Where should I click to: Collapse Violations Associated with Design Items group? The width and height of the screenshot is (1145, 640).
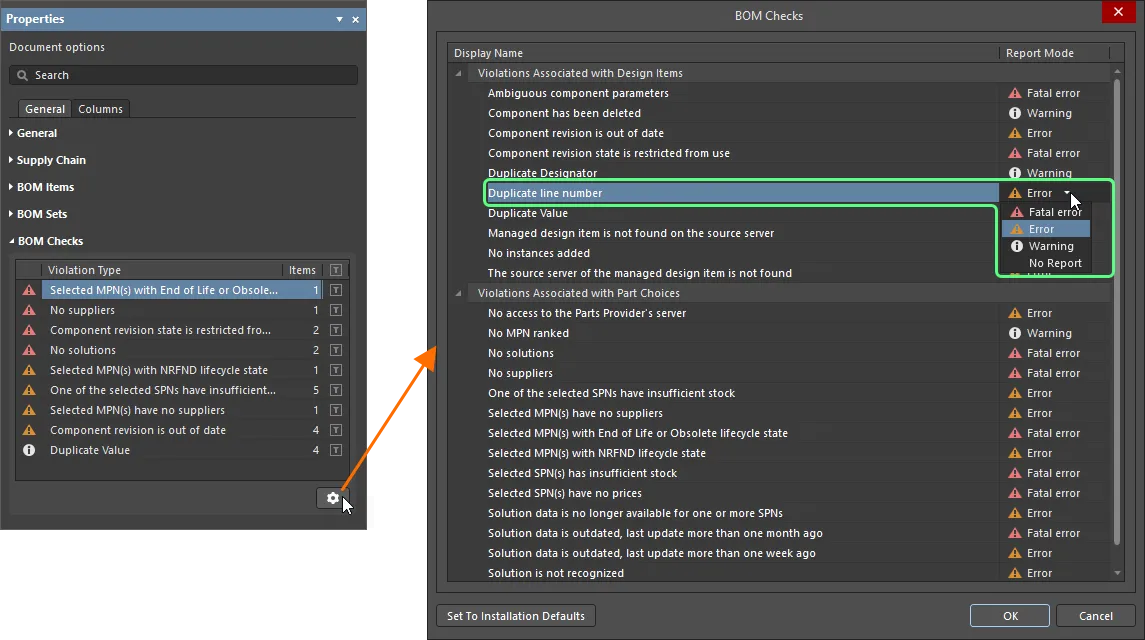pos(459,73)
